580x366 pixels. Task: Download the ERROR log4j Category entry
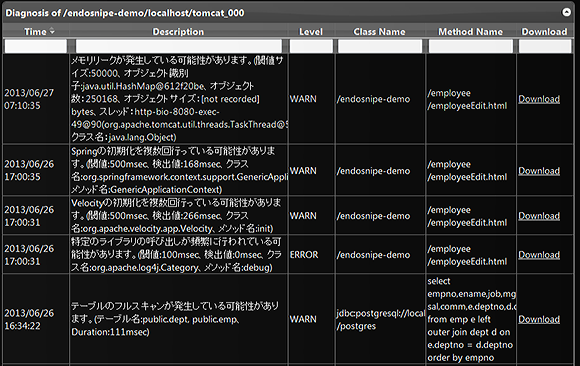539,255
